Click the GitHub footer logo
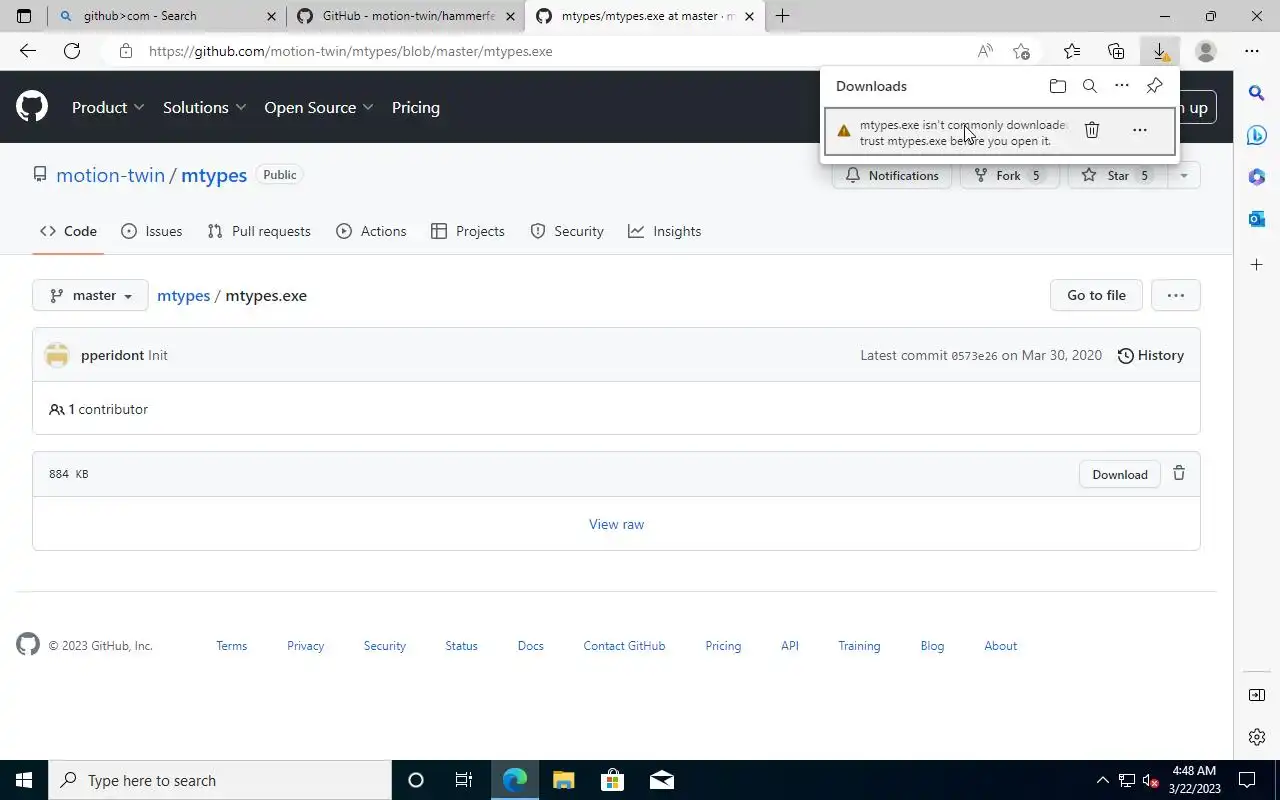This screenshot has height=800, width=1280. [28, 645]
